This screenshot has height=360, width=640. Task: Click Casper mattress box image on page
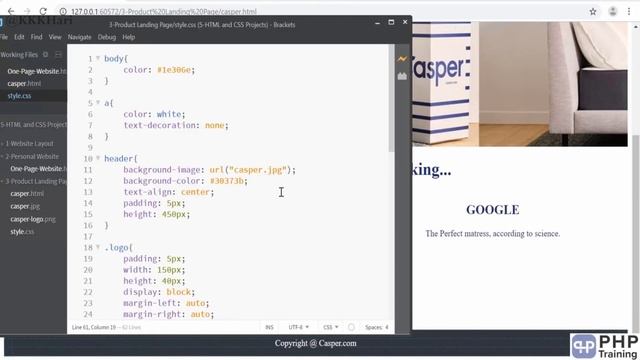click(441, 84)
